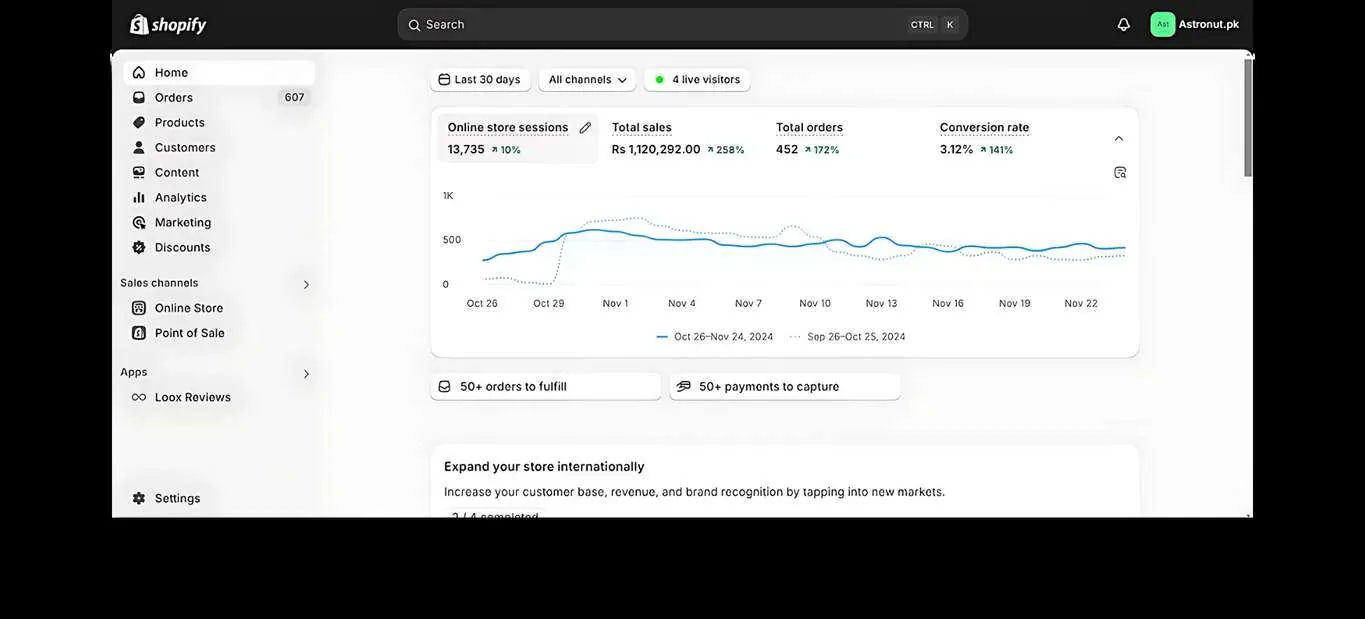Click the Content icon in sidebar
This screenshot has width=1365, height=619.
click(x=139, y=172)
